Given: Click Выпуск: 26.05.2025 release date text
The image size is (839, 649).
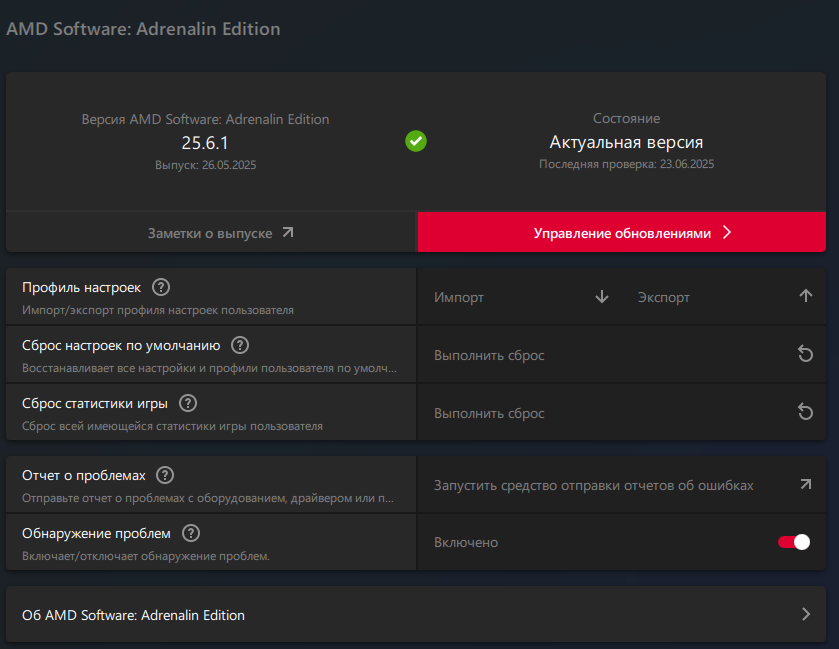Looking at the screenshot, I should pos(205,165).
